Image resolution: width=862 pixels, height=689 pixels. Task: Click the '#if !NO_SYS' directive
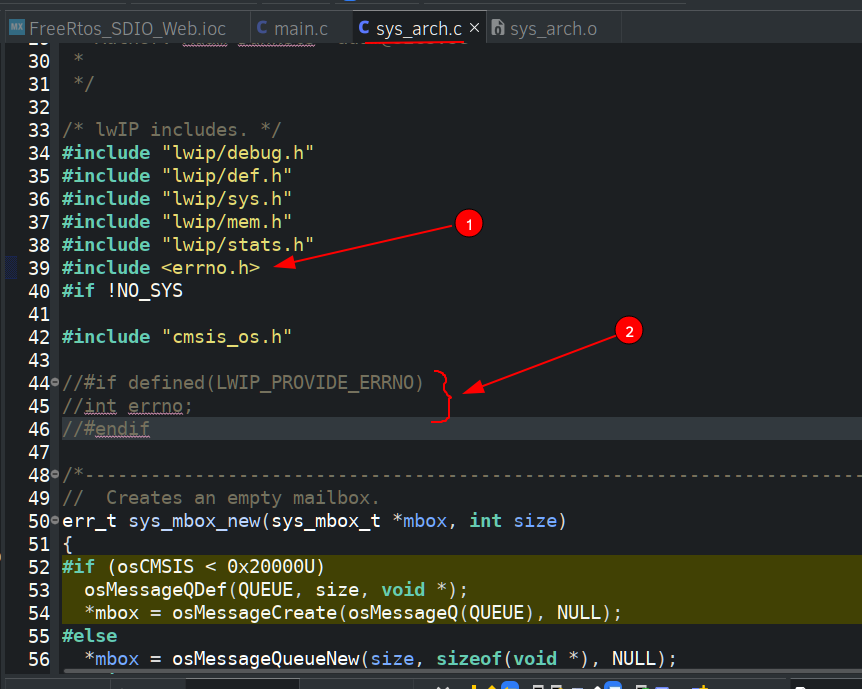pyautogui.click(x=122, y=291)
